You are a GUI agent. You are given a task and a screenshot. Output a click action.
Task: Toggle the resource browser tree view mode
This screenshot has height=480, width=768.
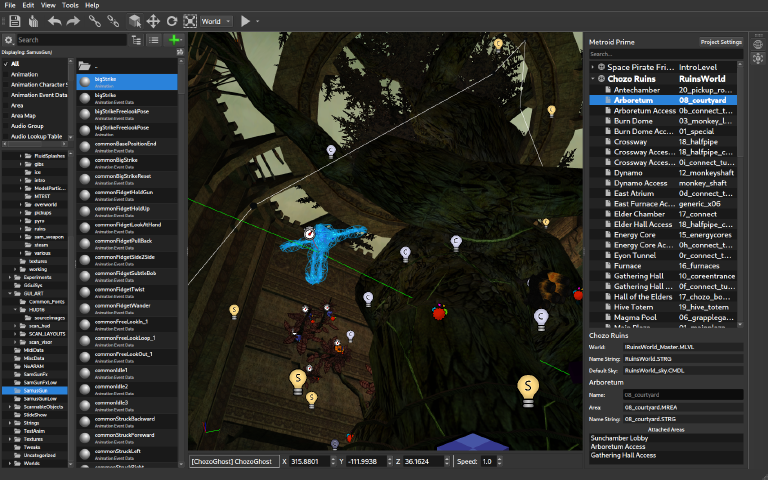coord(136,40)
